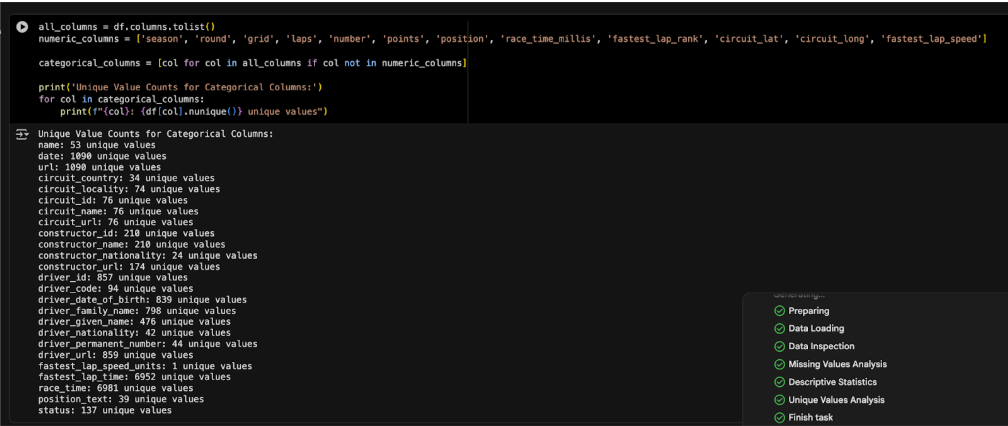Screen dimensions: 1008x426
Task: Select output line 'circuit_url: 76 unique values'
Action: point(116,222)
